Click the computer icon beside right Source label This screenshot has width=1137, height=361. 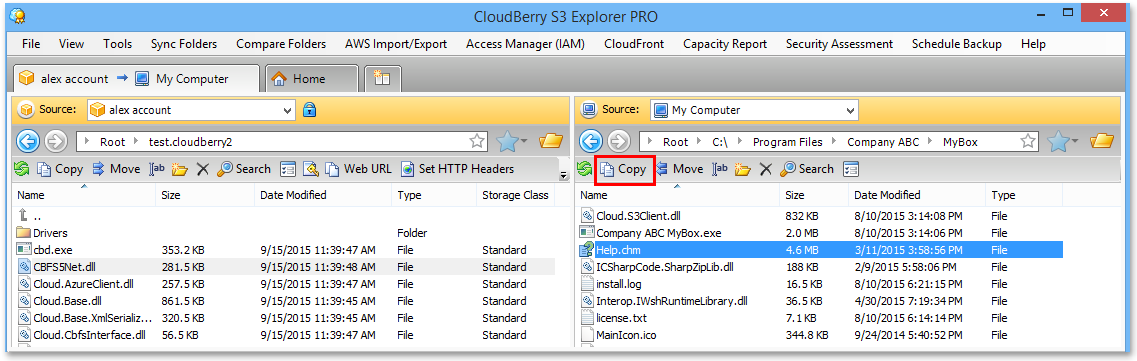pos(590,110)
